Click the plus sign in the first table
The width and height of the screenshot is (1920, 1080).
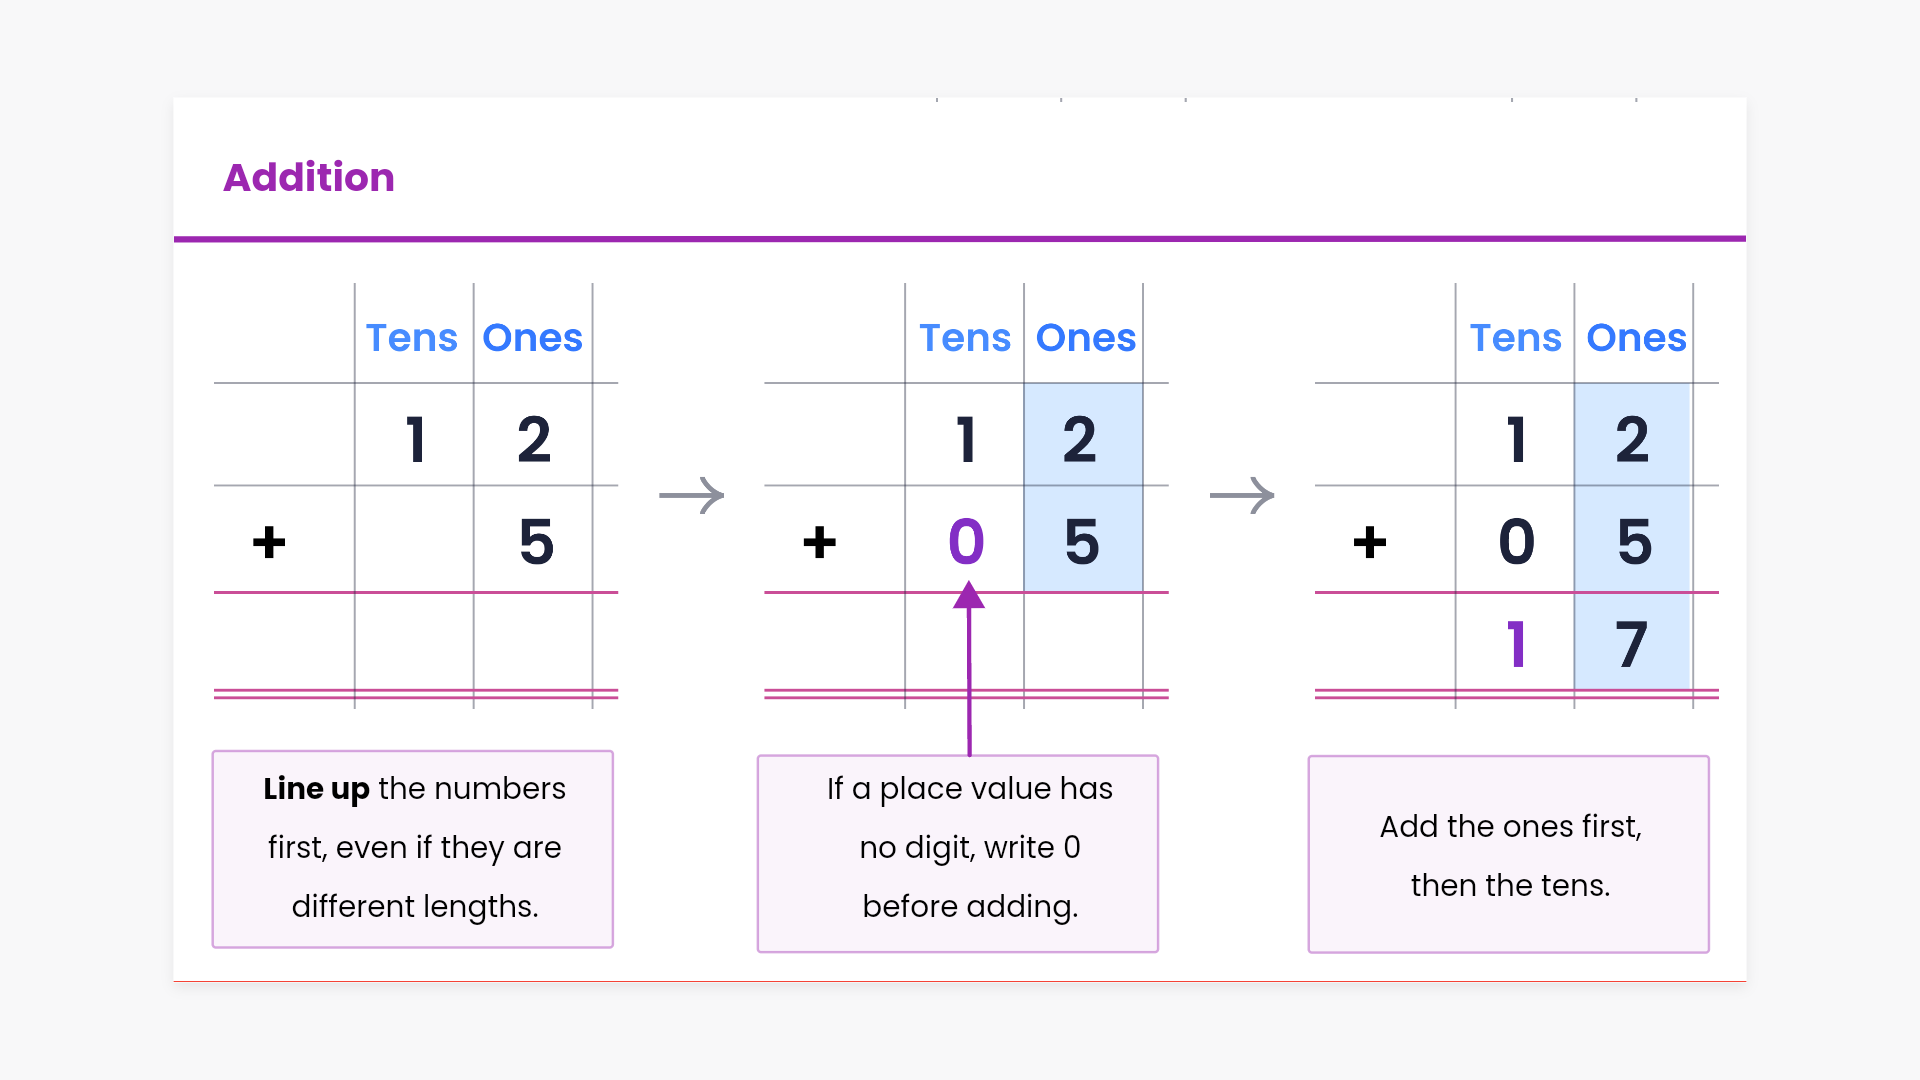pyautogui.click(x=269, y=543)
